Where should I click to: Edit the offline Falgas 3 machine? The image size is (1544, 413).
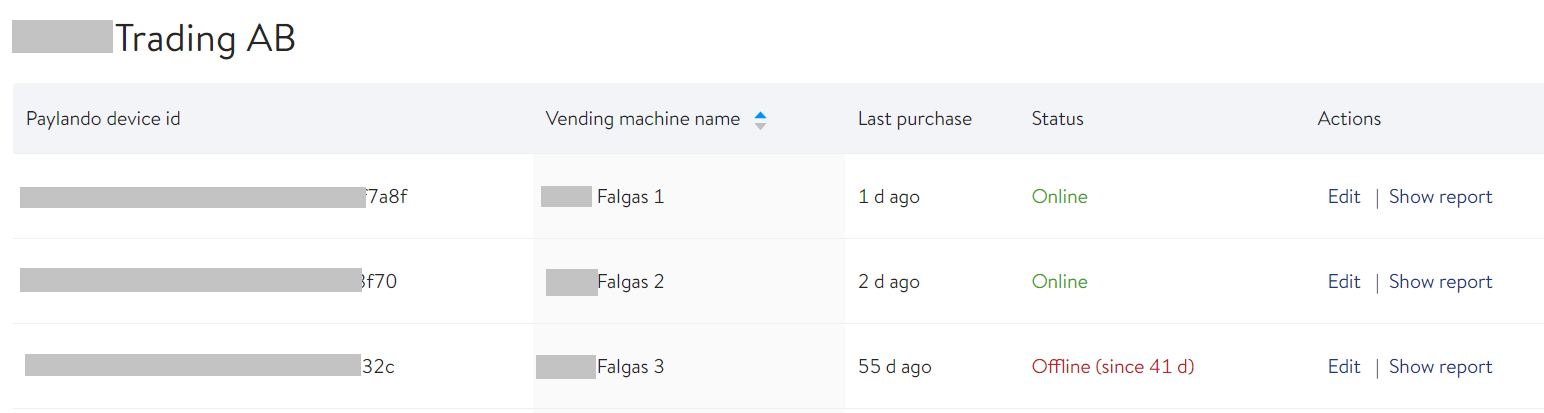[1344, 367]
